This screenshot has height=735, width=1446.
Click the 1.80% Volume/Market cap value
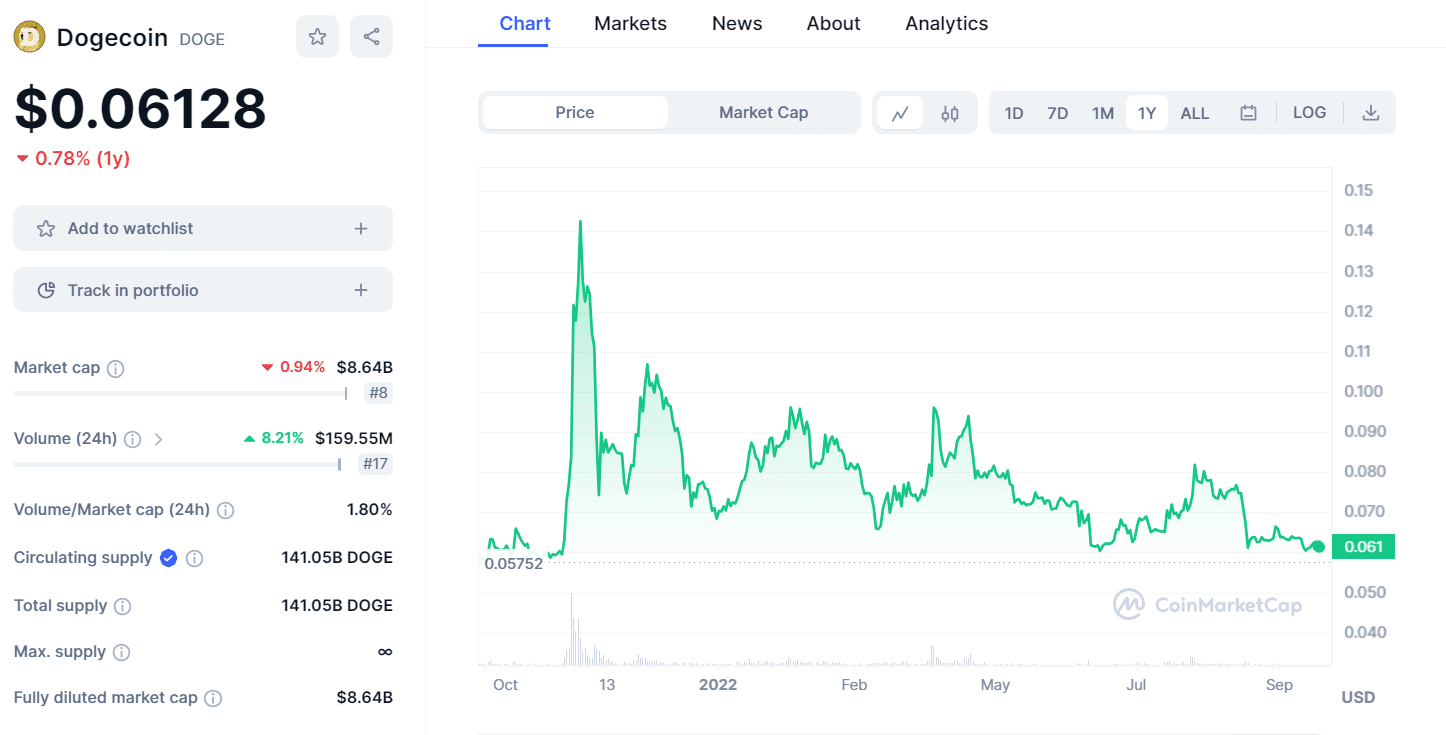pyautogui.click(x=370, y=509)
